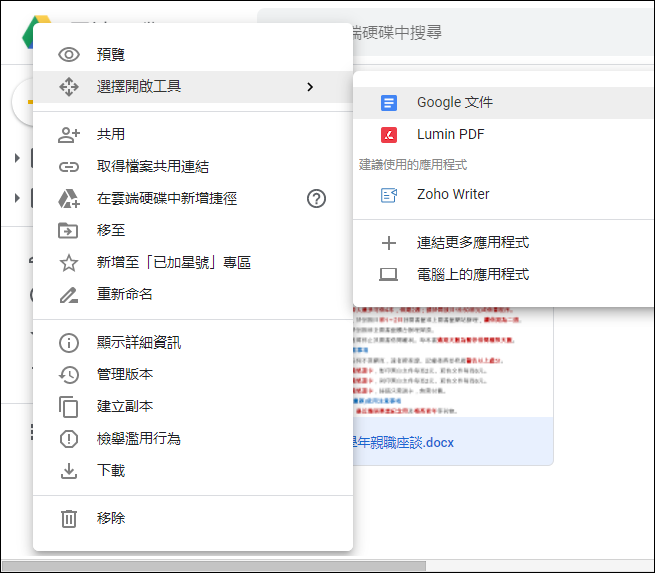Expand the upper sidebar tree triangle
655x573 pixels.
(x=17, y=158)
